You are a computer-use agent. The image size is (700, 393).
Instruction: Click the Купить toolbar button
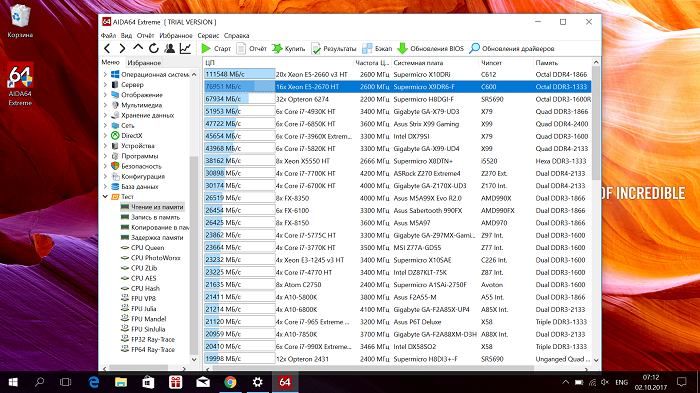289,49
